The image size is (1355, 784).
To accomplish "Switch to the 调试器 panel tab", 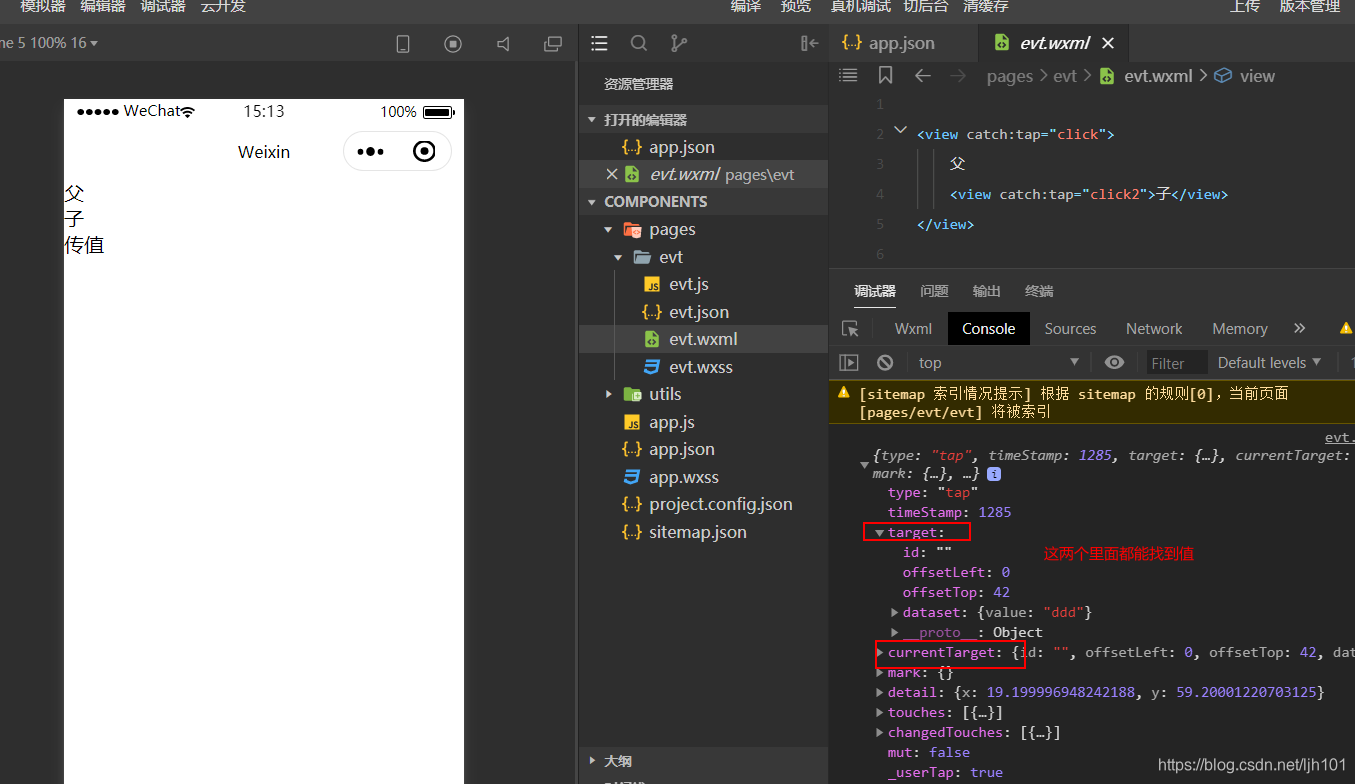I will [875, 291].
